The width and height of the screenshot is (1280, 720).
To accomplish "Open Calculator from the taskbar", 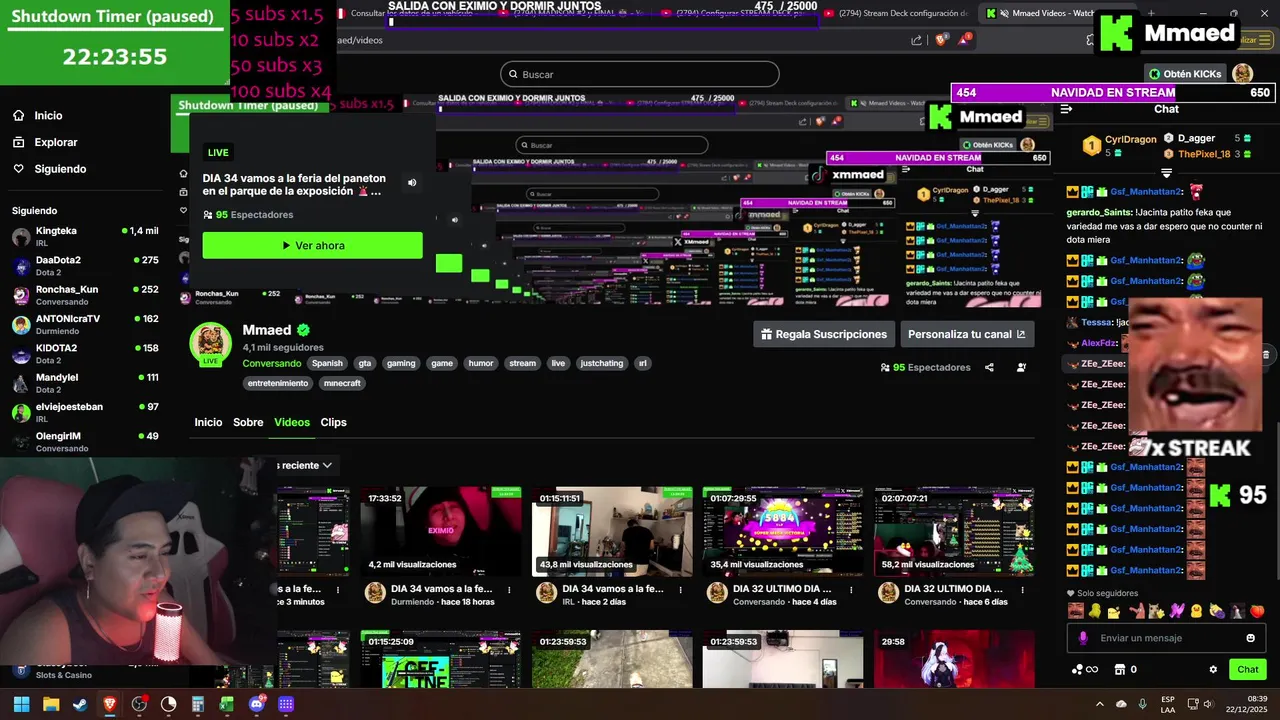I will click(x=198, y=704).
